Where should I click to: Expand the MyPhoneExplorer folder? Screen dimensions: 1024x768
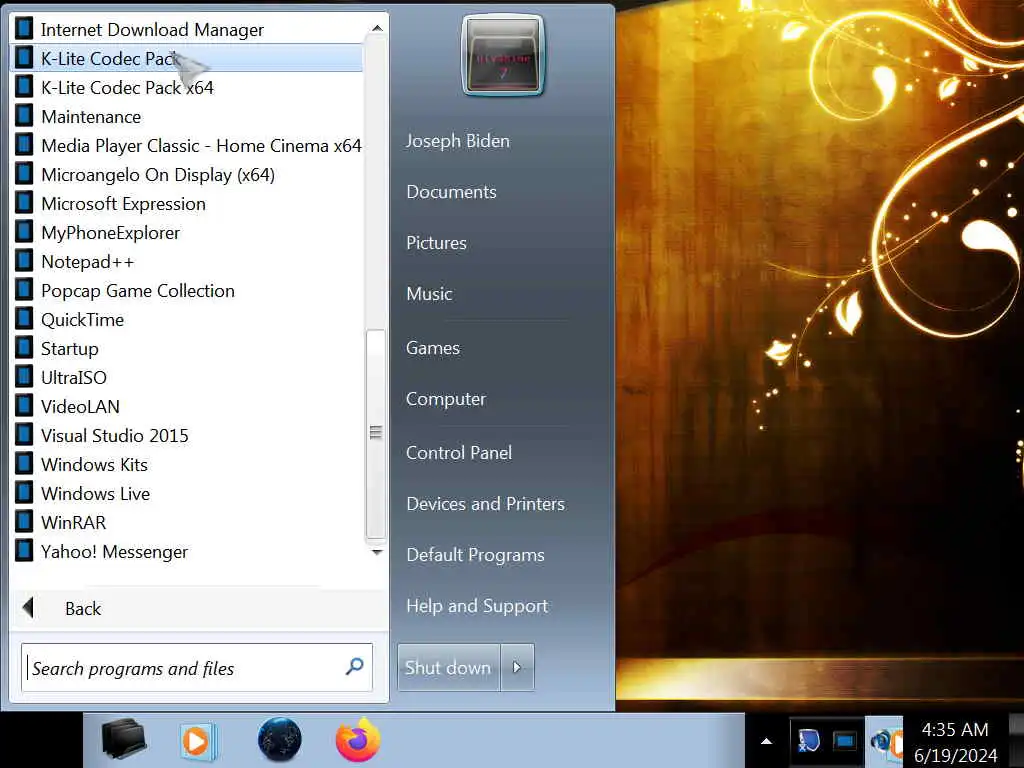[x=187, y=232]
